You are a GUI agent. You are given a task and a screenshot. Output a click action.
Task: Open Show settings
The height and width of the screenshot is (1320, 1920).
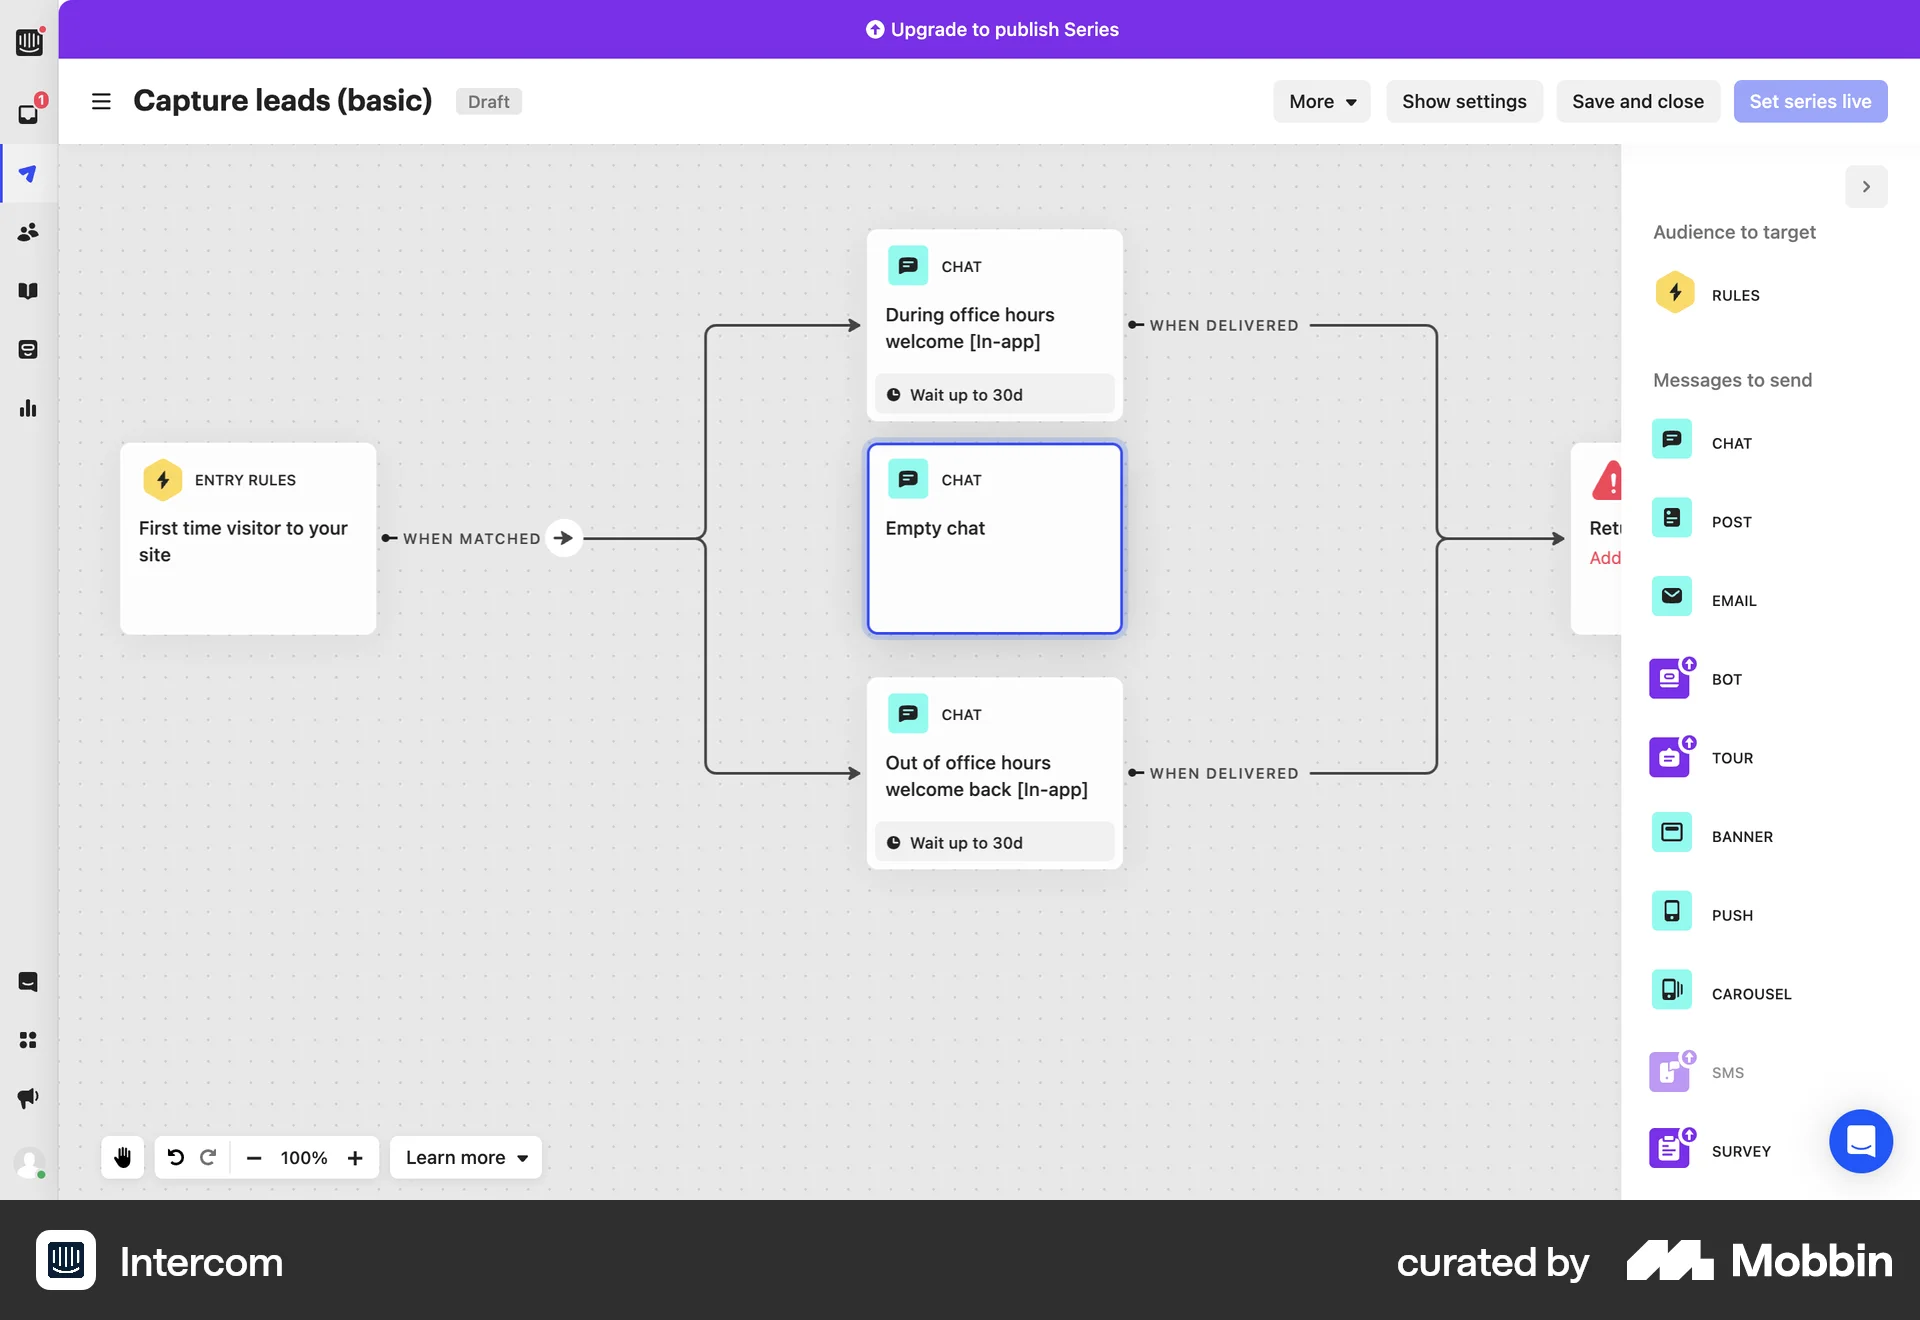click(1463, 101)
